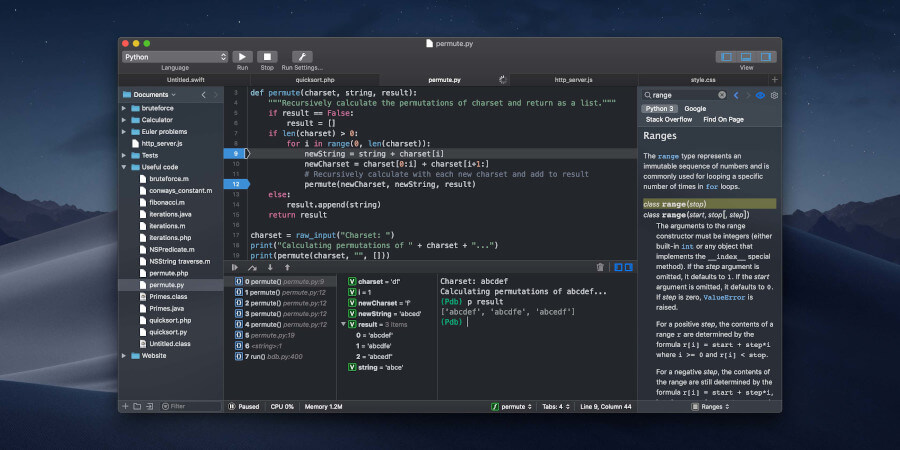Click the debugger step over icon
Viewport: 900px width, 450px height.
point(253,267)
